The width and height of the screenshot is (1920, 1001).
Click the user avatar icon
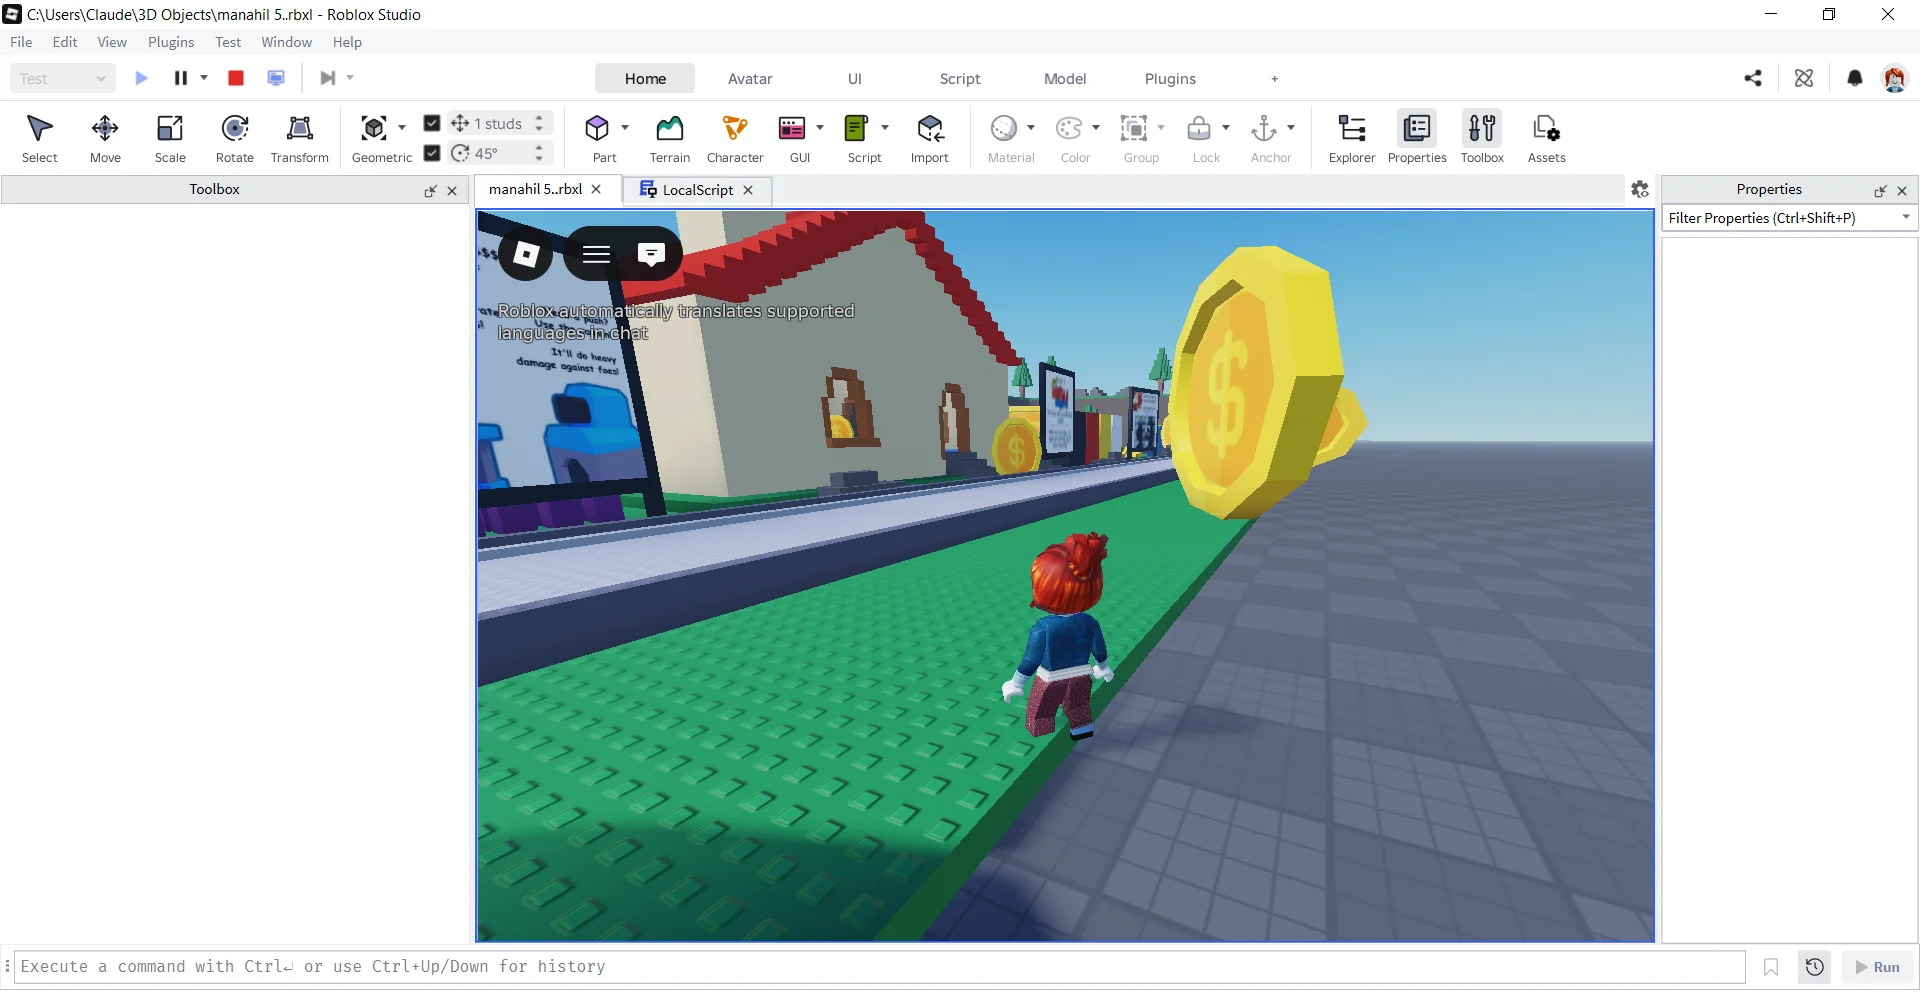[x=1895, y=78]
